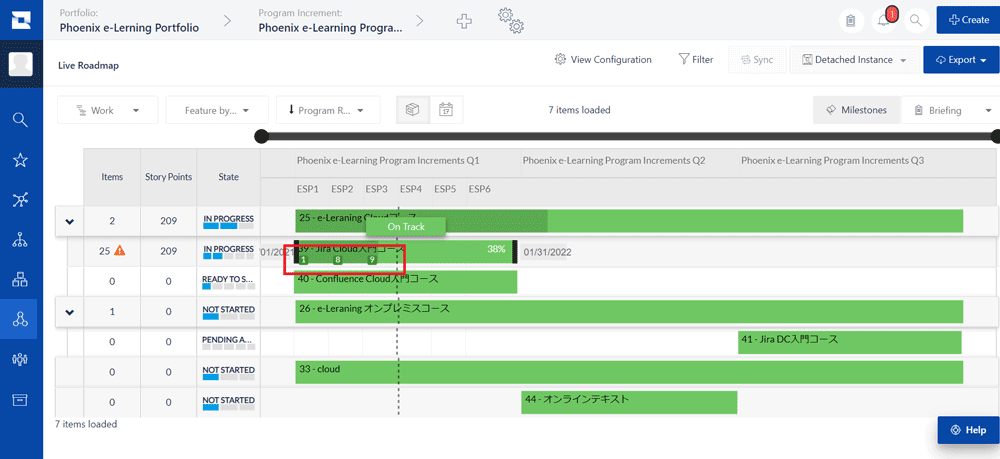Click the right timeline slider handle

pyautogui.click(x=996, y=136)
